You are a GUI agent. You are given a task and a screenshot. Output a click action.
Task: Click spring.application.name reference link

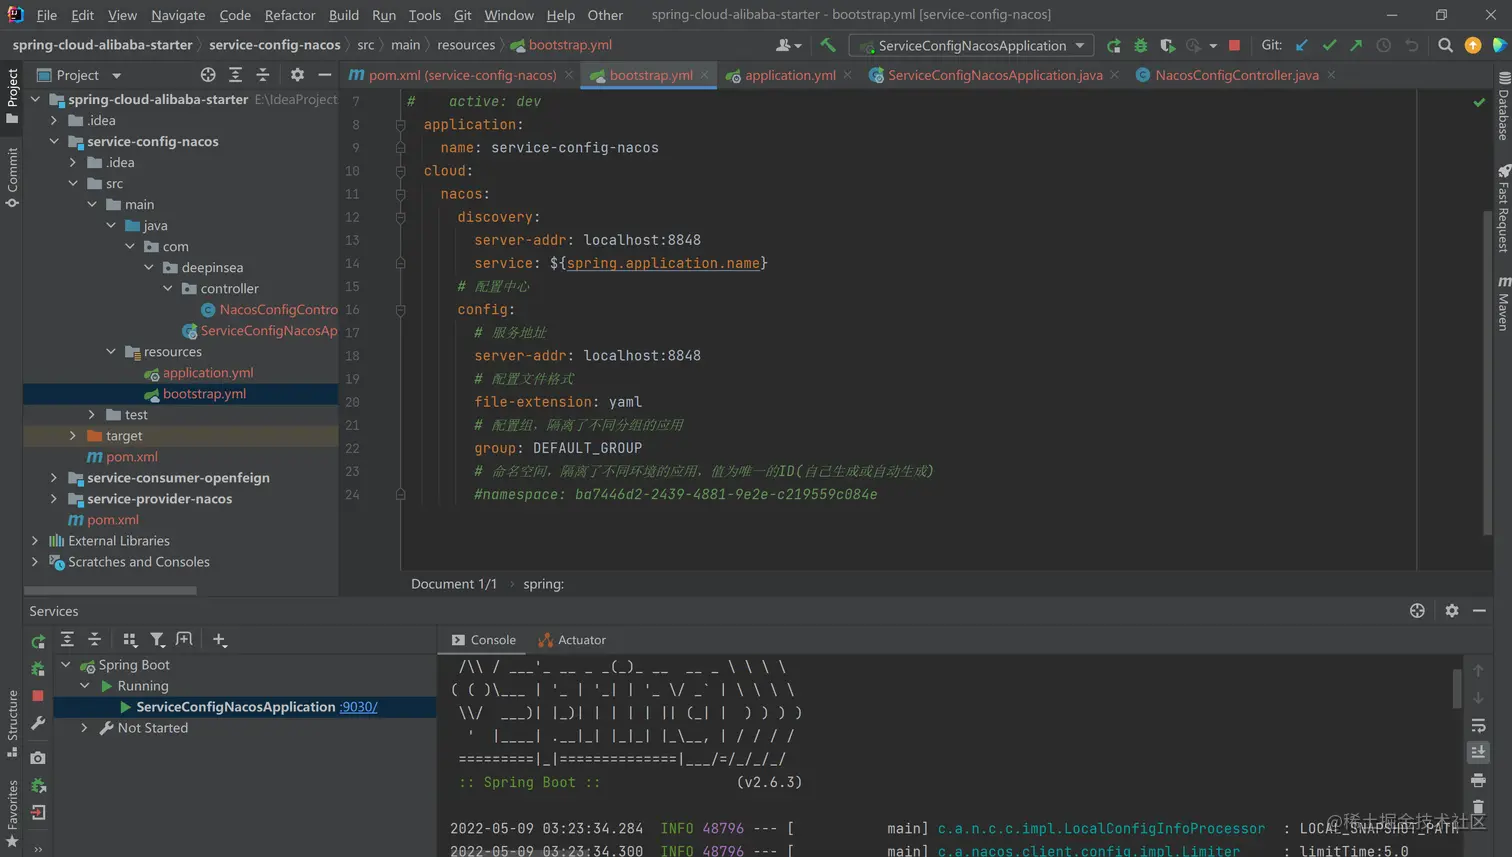[x=663, y=263]
